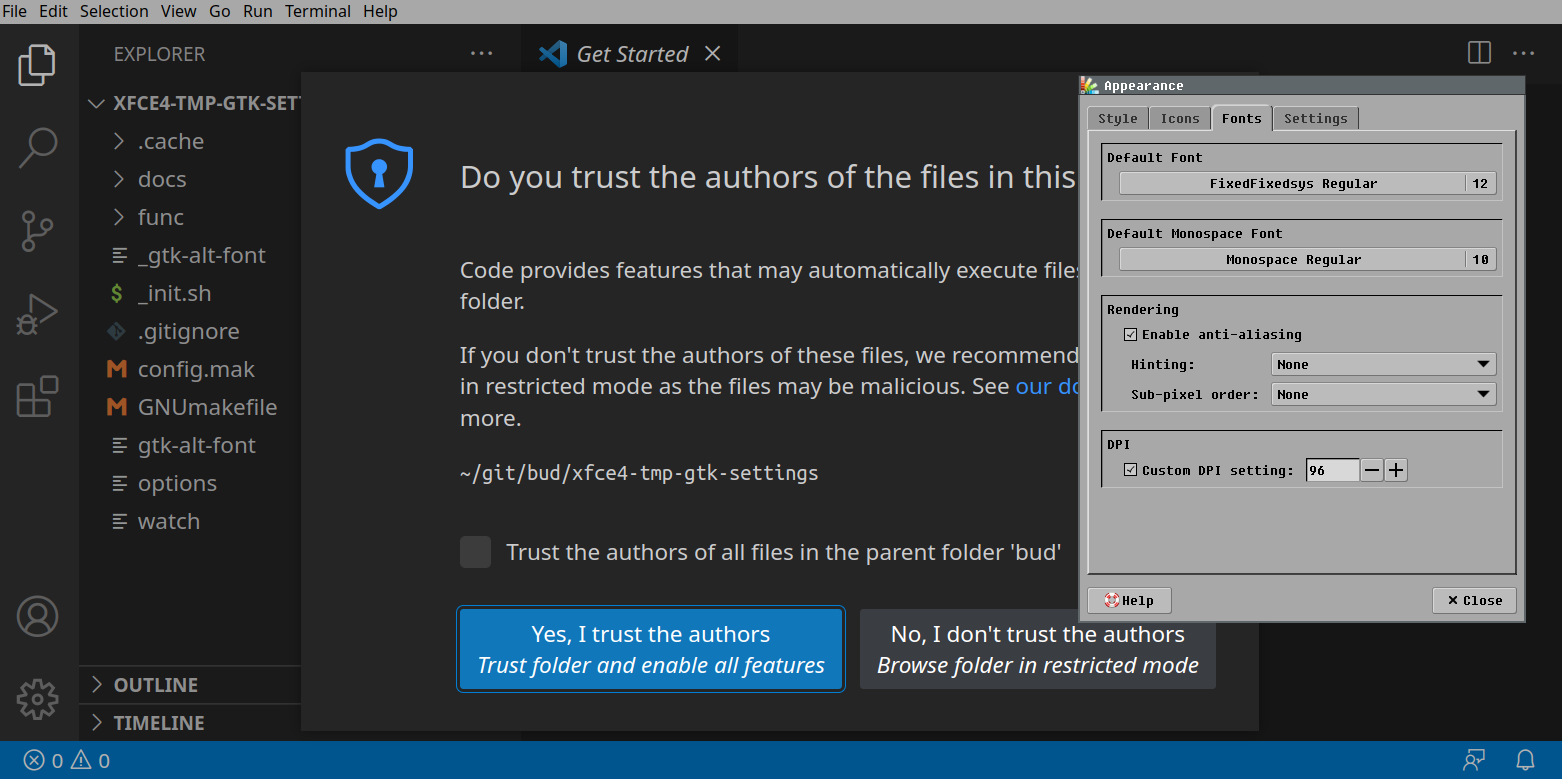Click the warnings count in status bar

coord(90,761)
